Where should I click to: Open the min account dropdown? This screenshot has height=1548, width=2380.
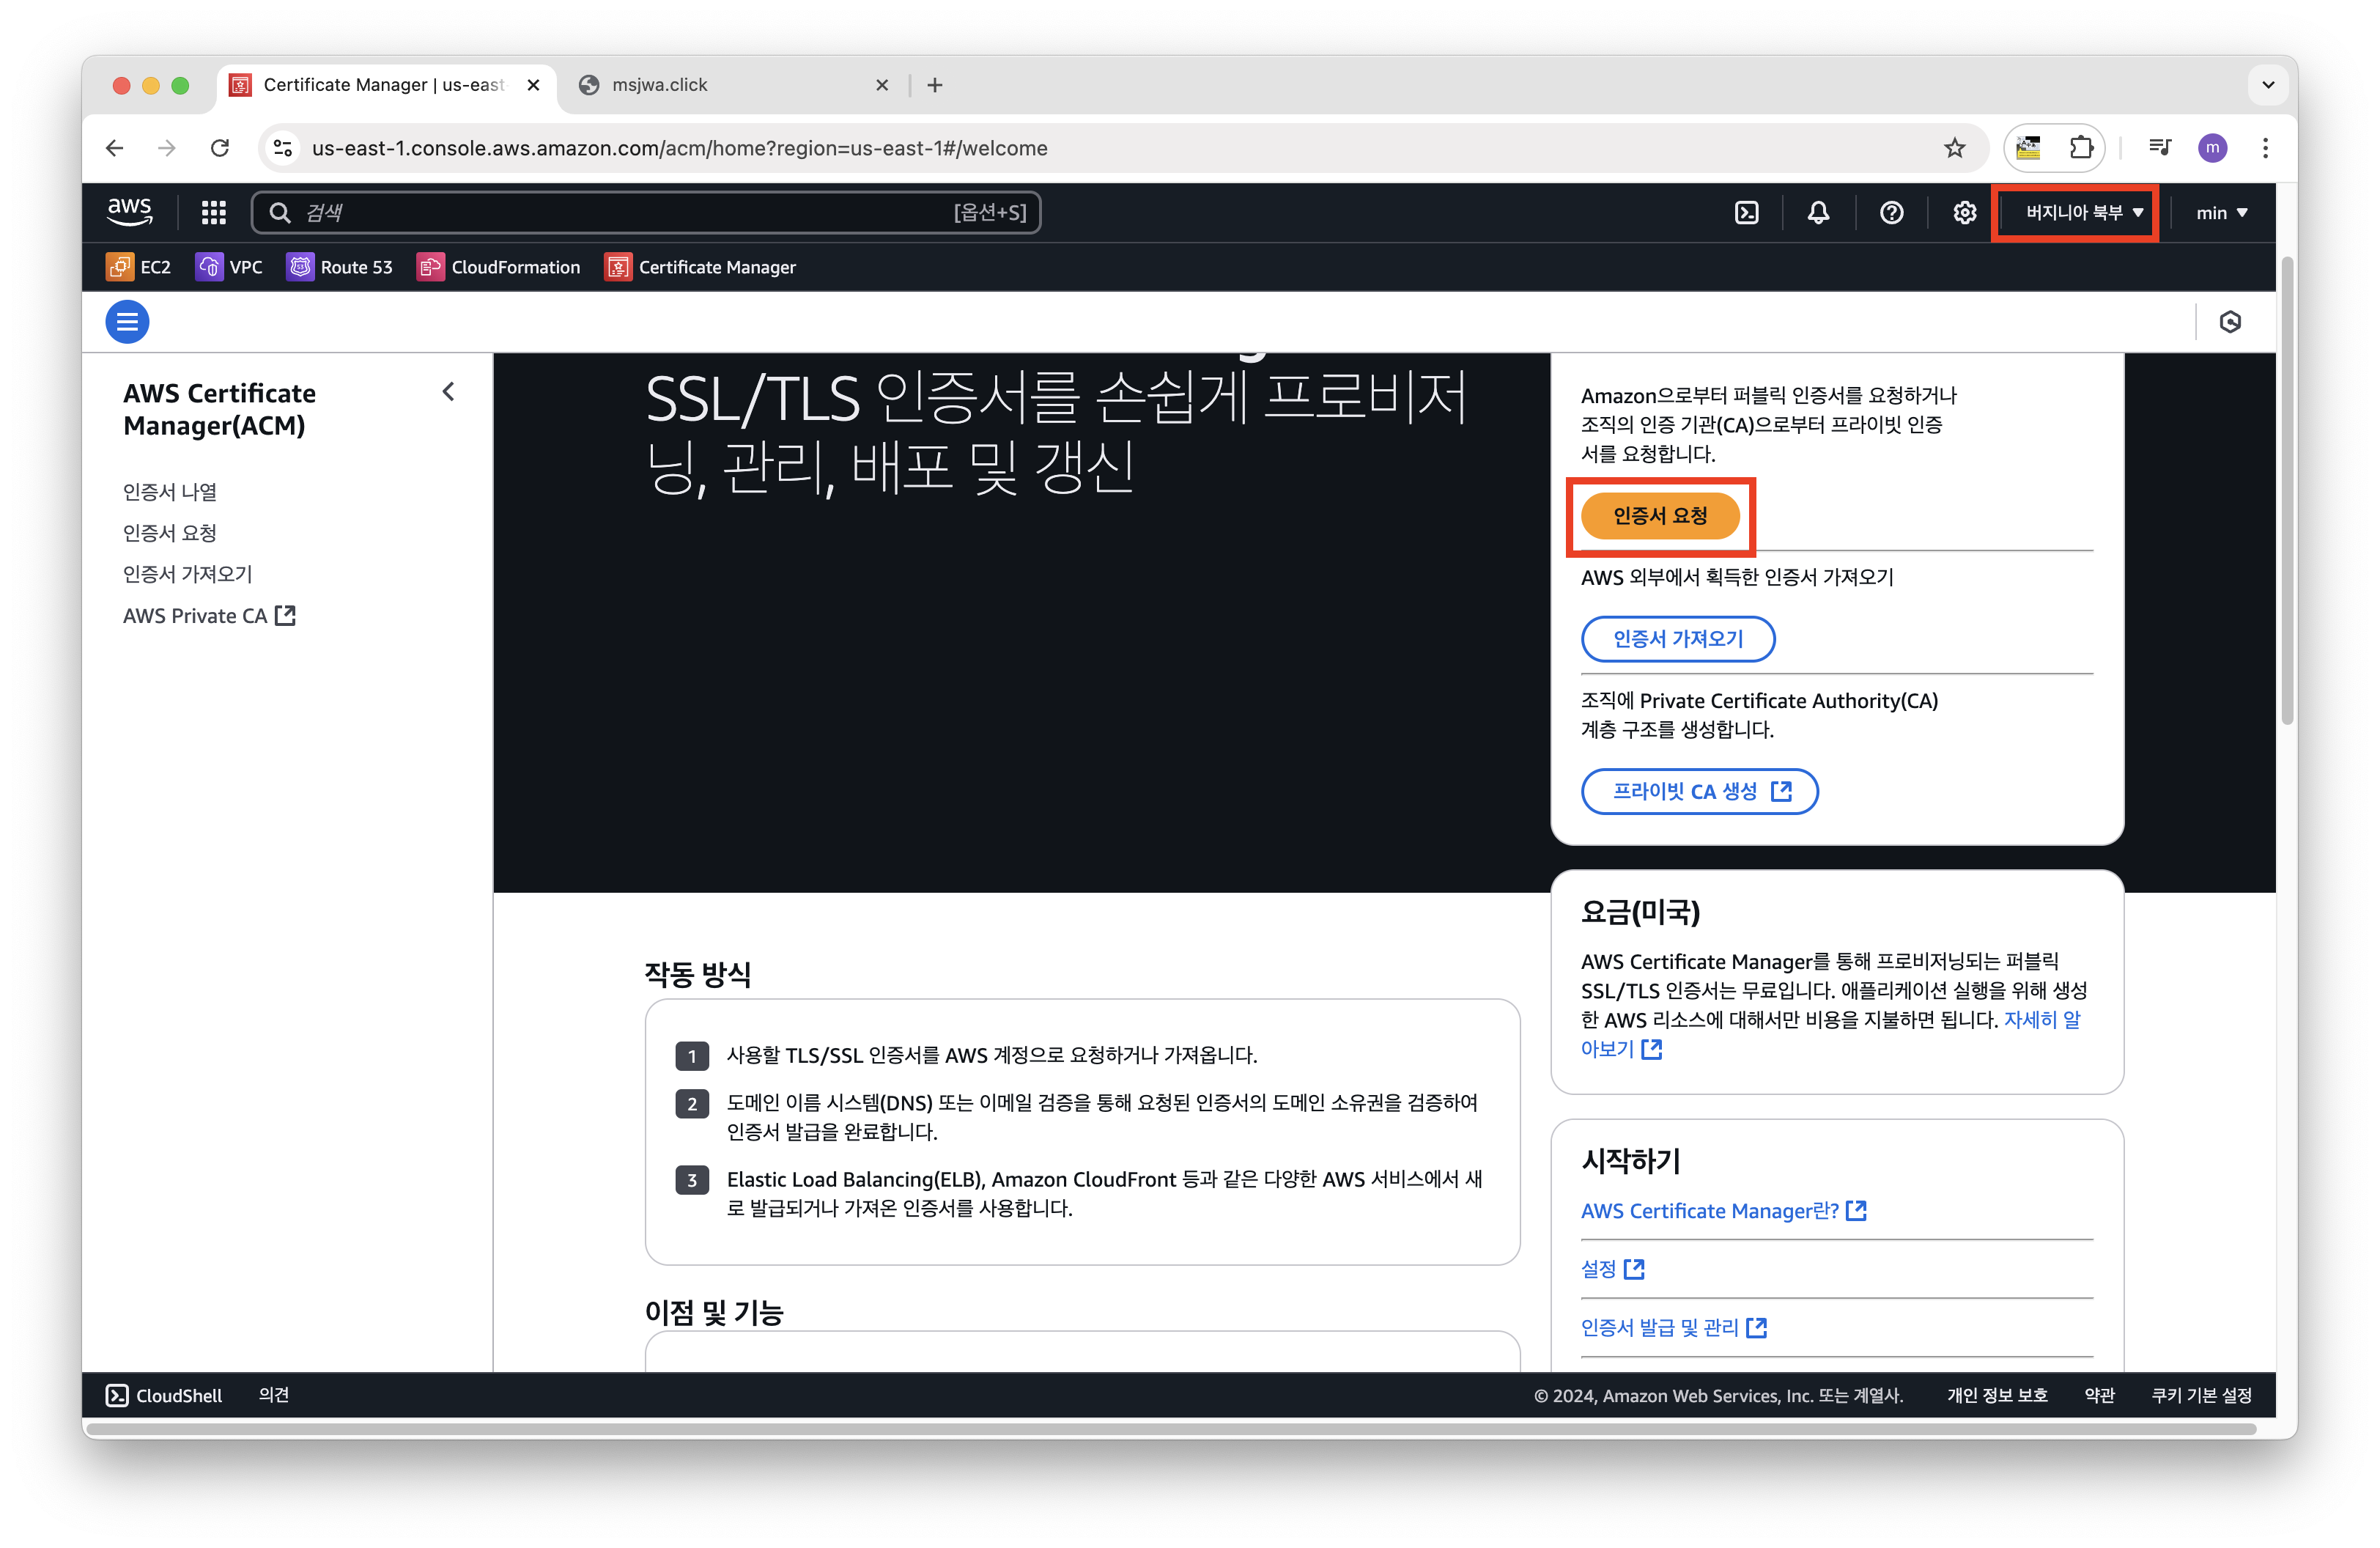coord(2221,212)
